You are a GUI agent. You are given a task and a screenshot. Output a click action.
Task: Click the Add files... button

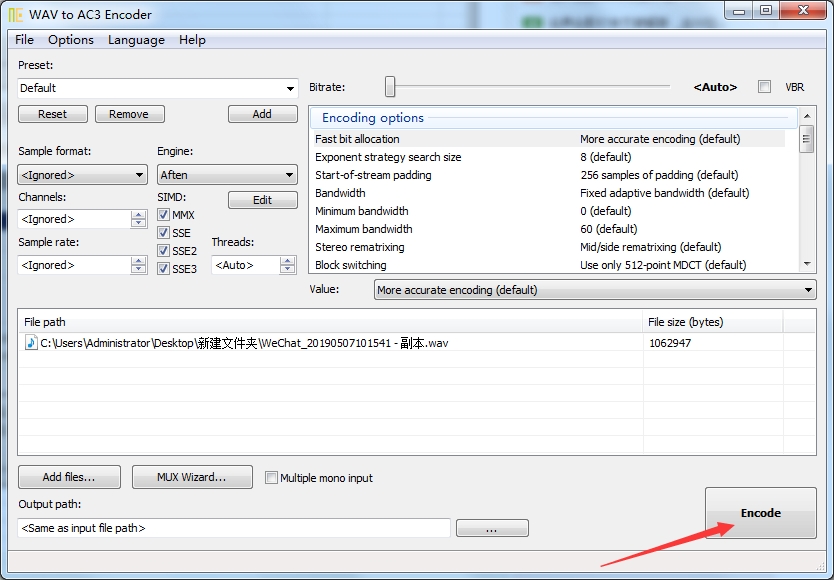click(69, 477)
